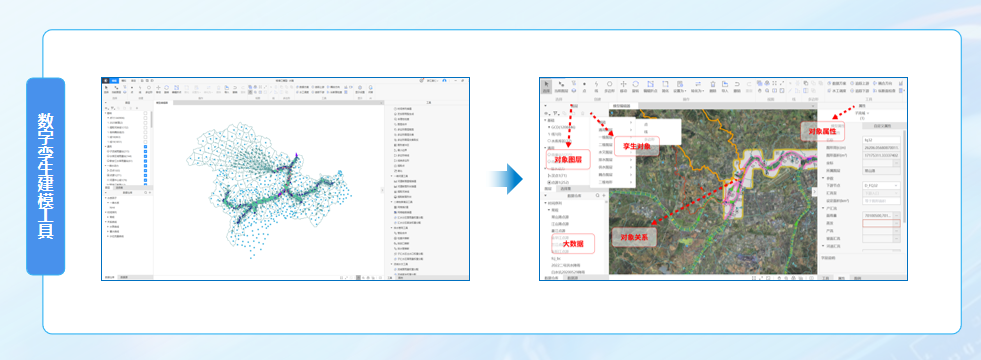Image resolution: width=981 pixels, height=360 pixels.
Task: Right screenshot: click the 追踪下游 tool button
Action: click(x=860, y=91)
